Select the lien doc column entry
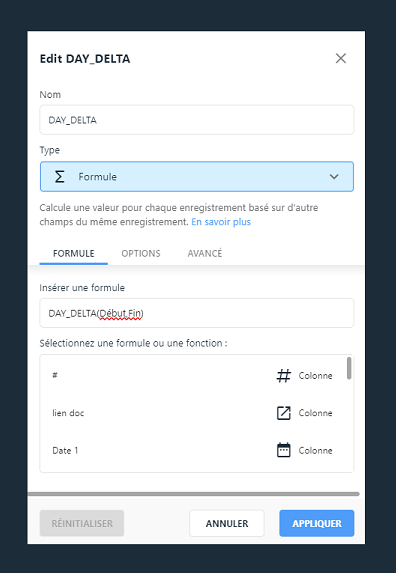Screen dimensions: 396x573 click(193, 413)
